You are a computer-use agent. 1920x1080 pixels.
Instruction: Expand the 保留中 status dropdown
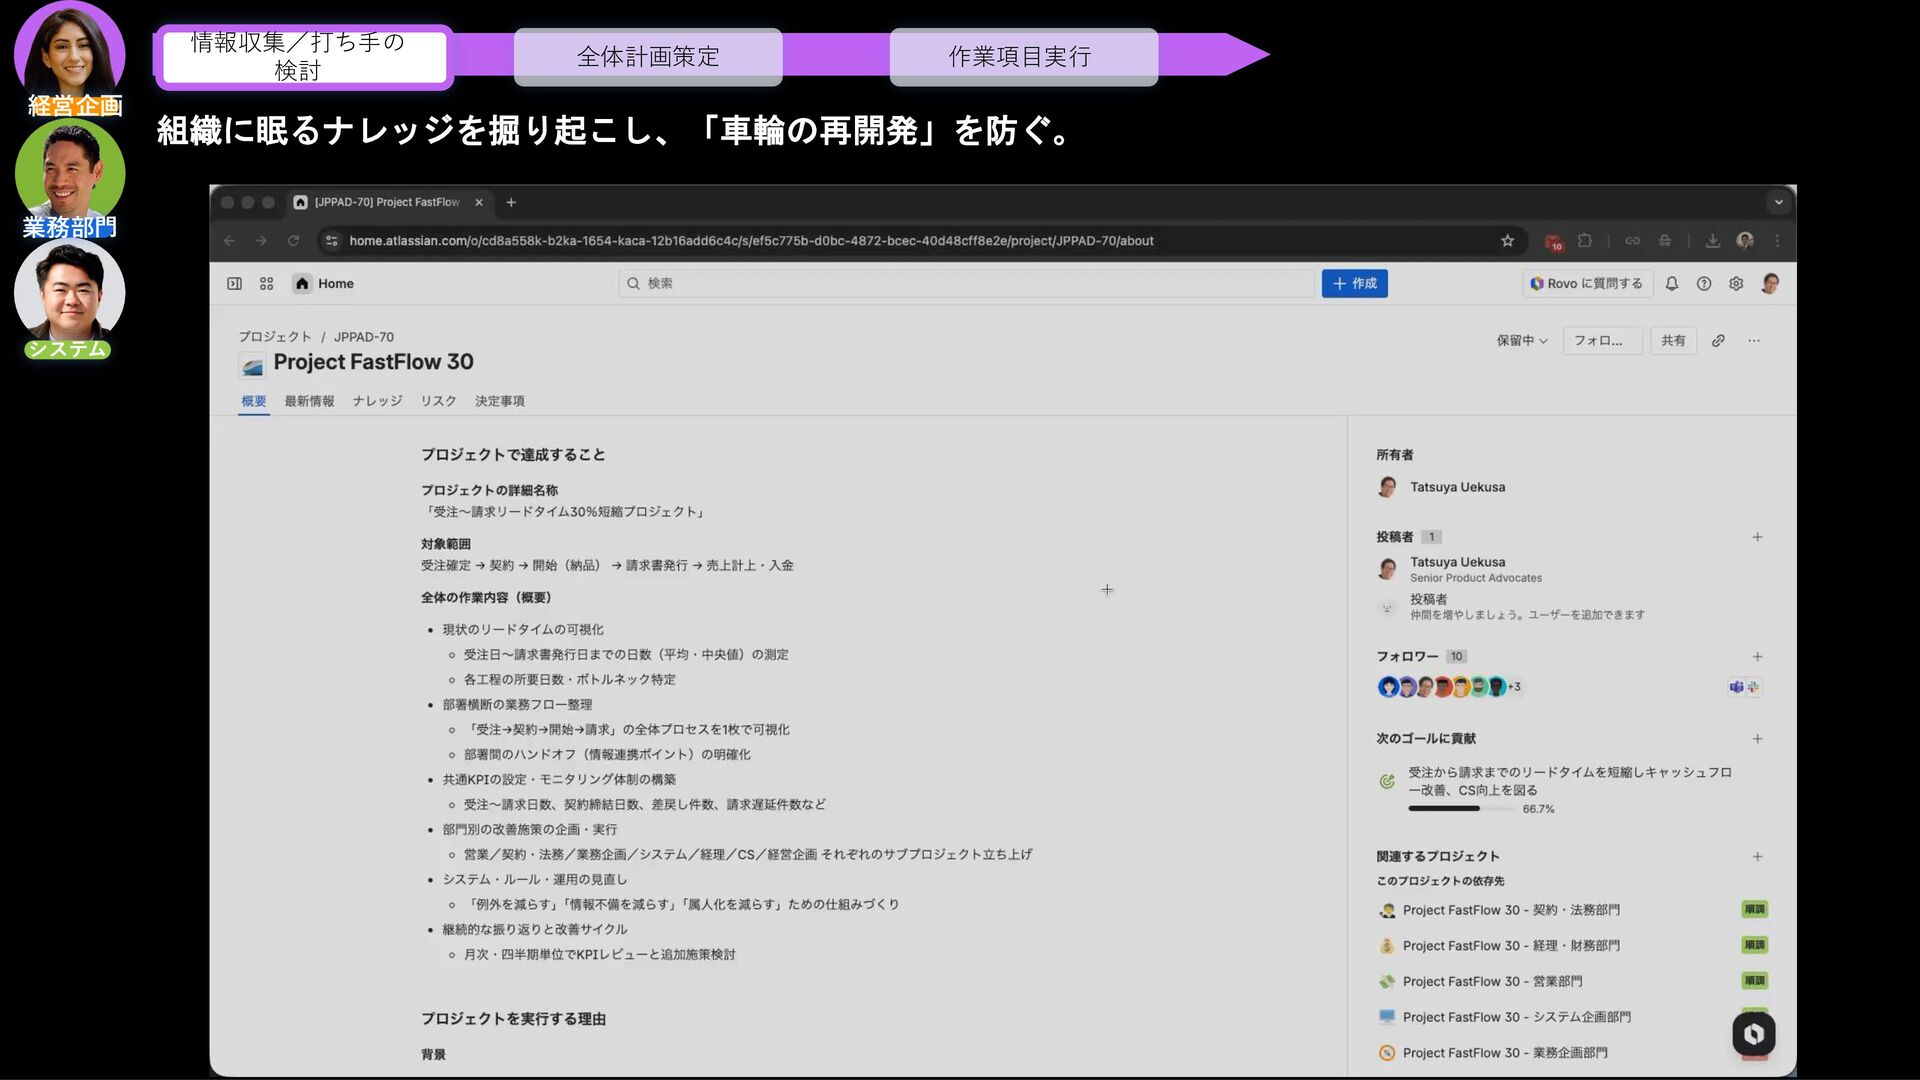point(1521,341)
